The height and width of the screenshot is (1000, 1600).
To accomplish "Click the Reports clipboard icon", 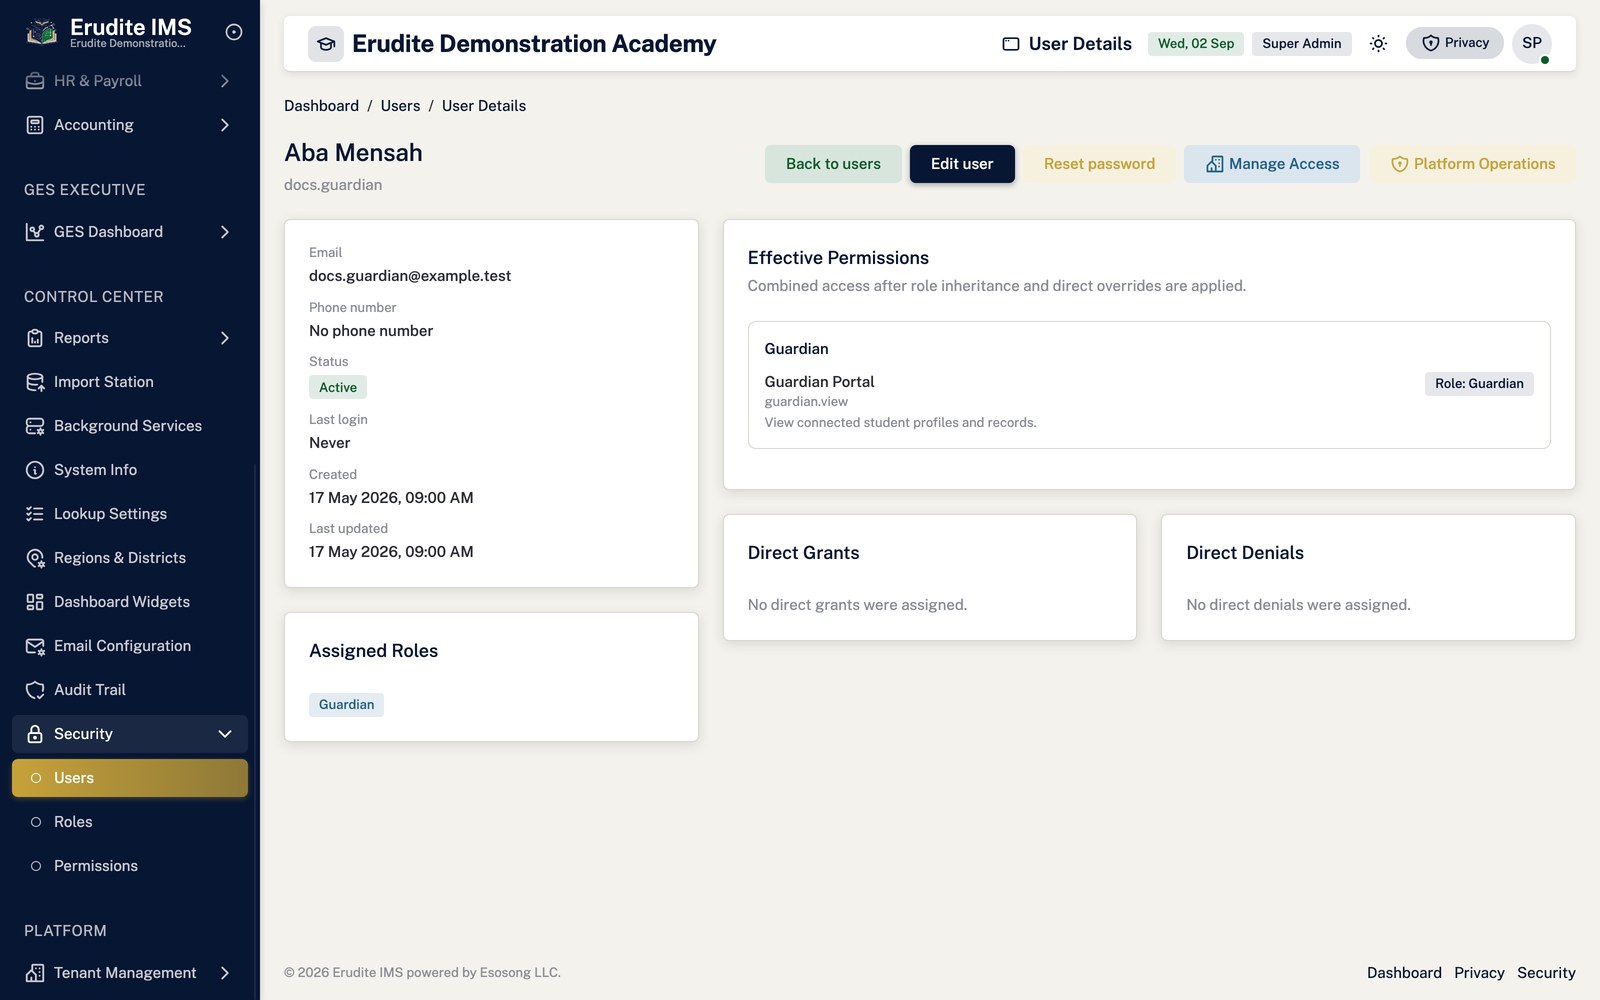I will [x=35, y=338].
